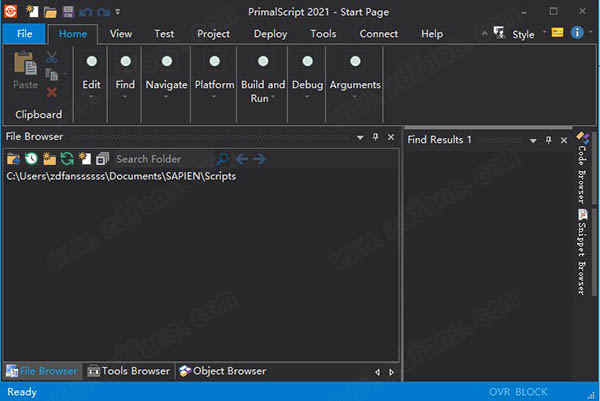Open the Code Browser side tab

pos(582,167)
